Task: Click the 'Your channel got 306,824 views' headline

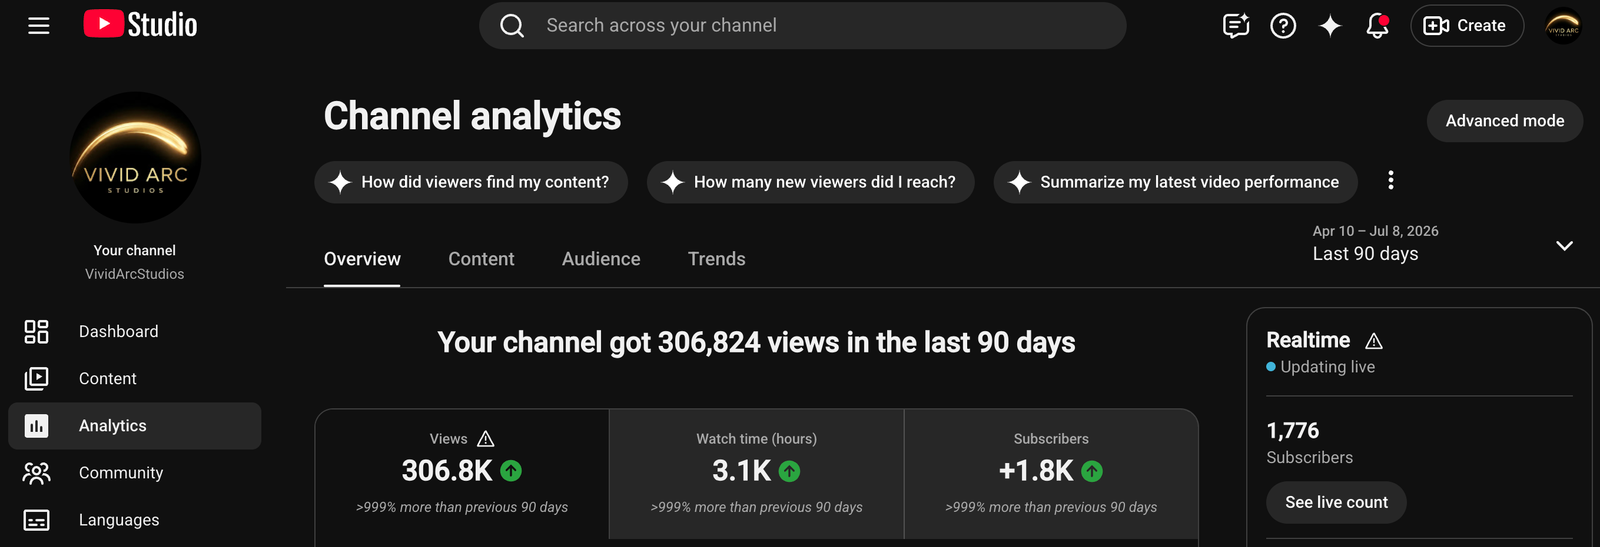Action: (x=756, y=342)
